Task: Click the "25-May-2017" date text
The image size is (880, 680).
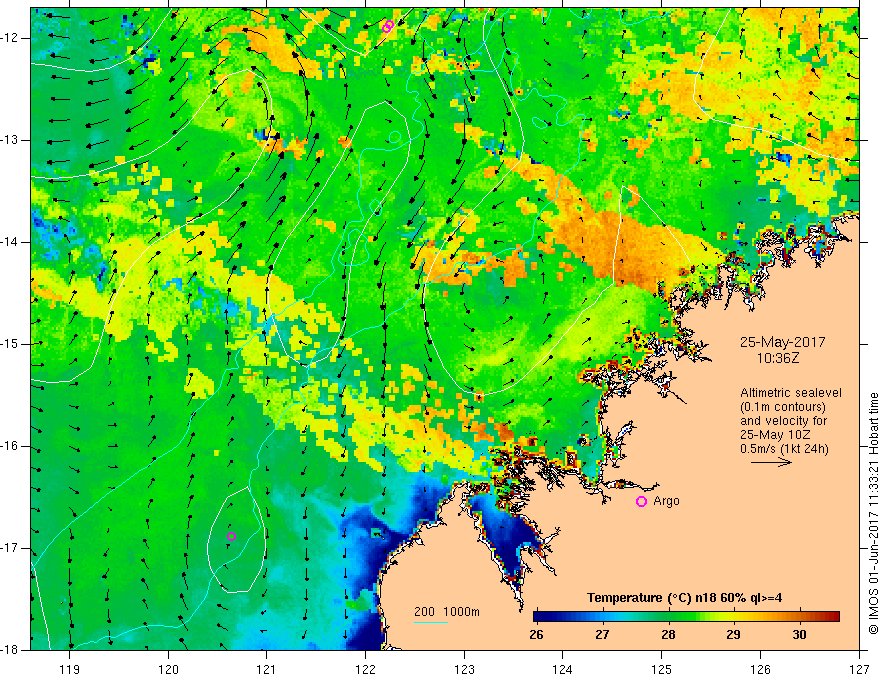Action: tap(782, 342)
